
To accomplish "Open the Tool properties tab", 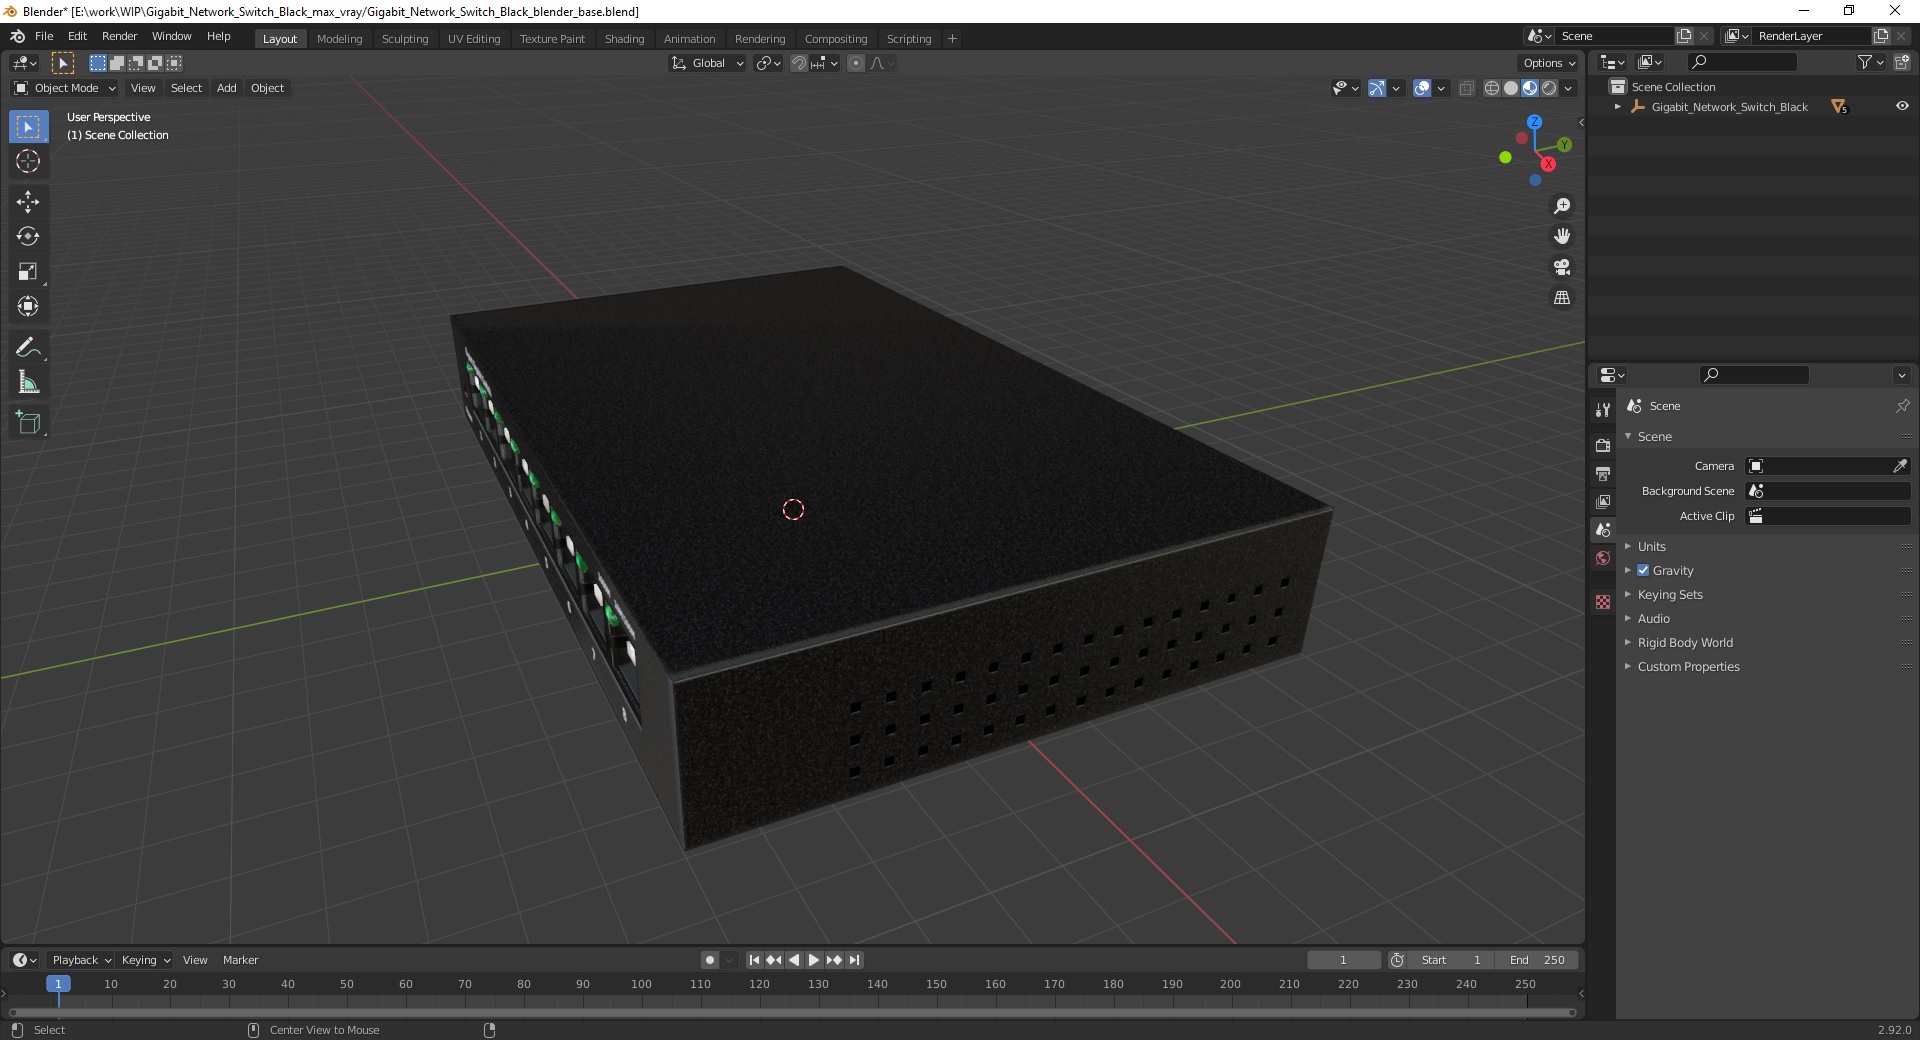I will [1603, 410].
